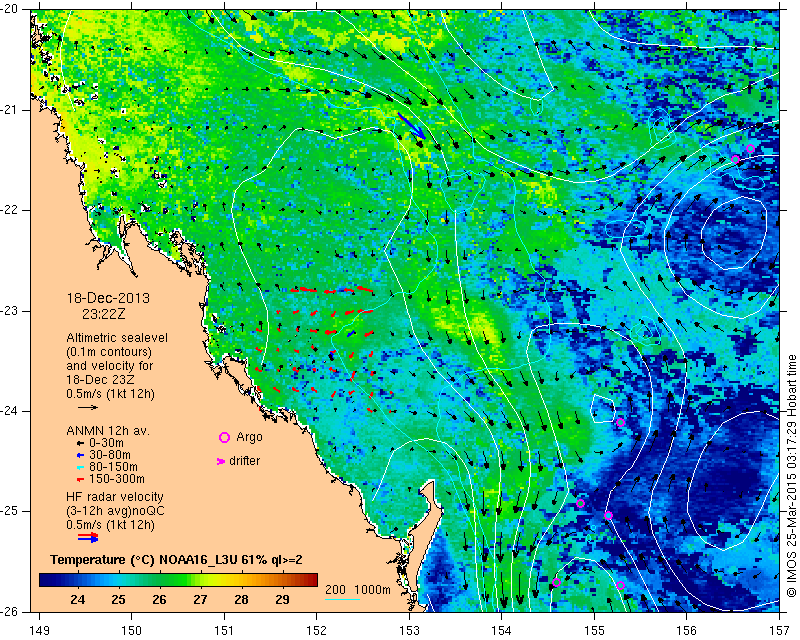Click the black altimetric velocity scale arrow
Screen dimensions: 800x640
pyautogui.click(x=88, y=407)
